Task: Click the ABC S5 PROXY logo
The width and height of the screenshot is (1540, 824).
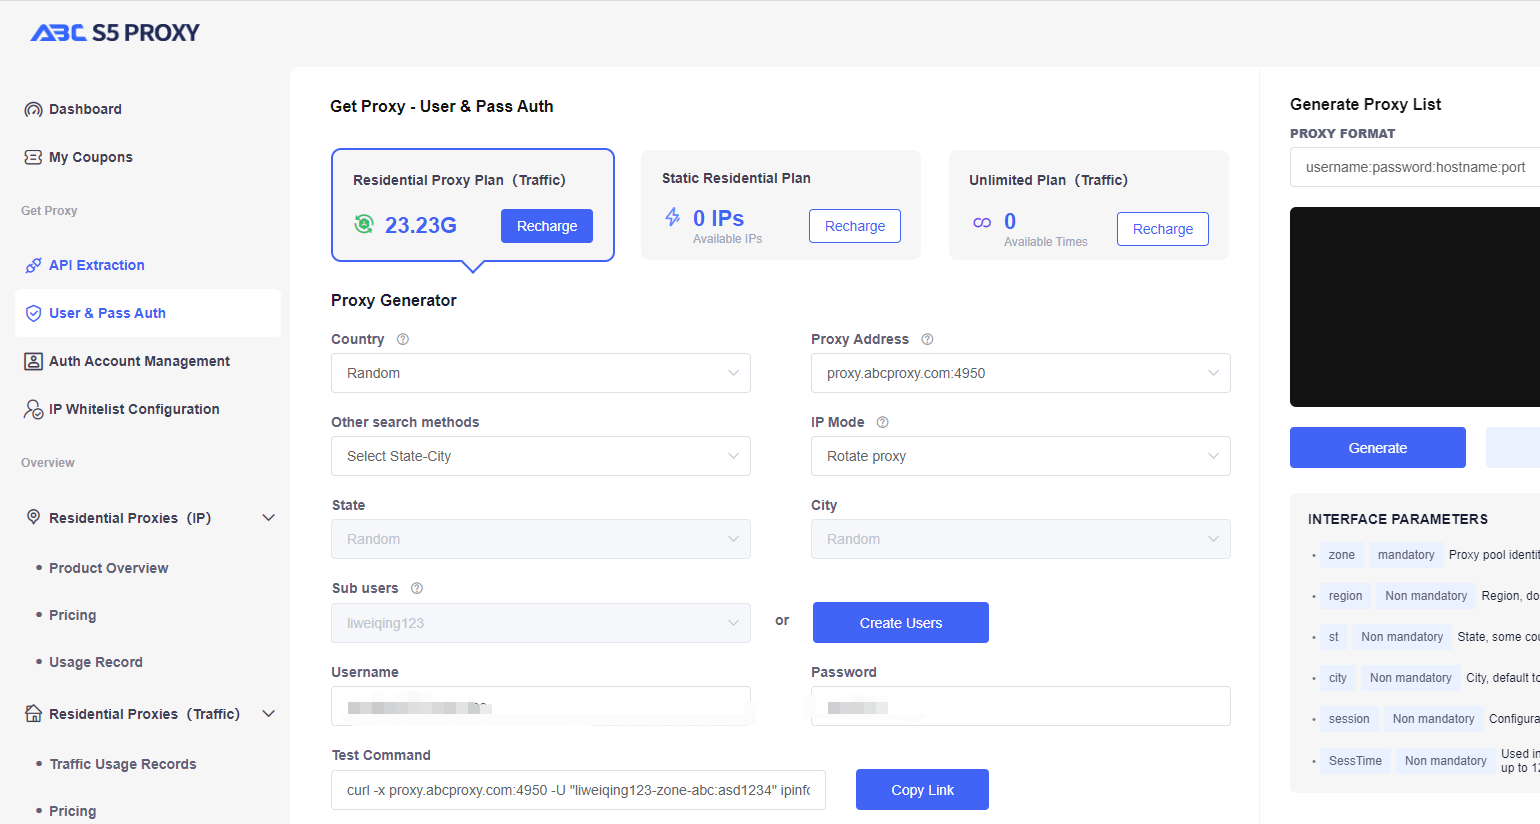Action: [115, 33]
